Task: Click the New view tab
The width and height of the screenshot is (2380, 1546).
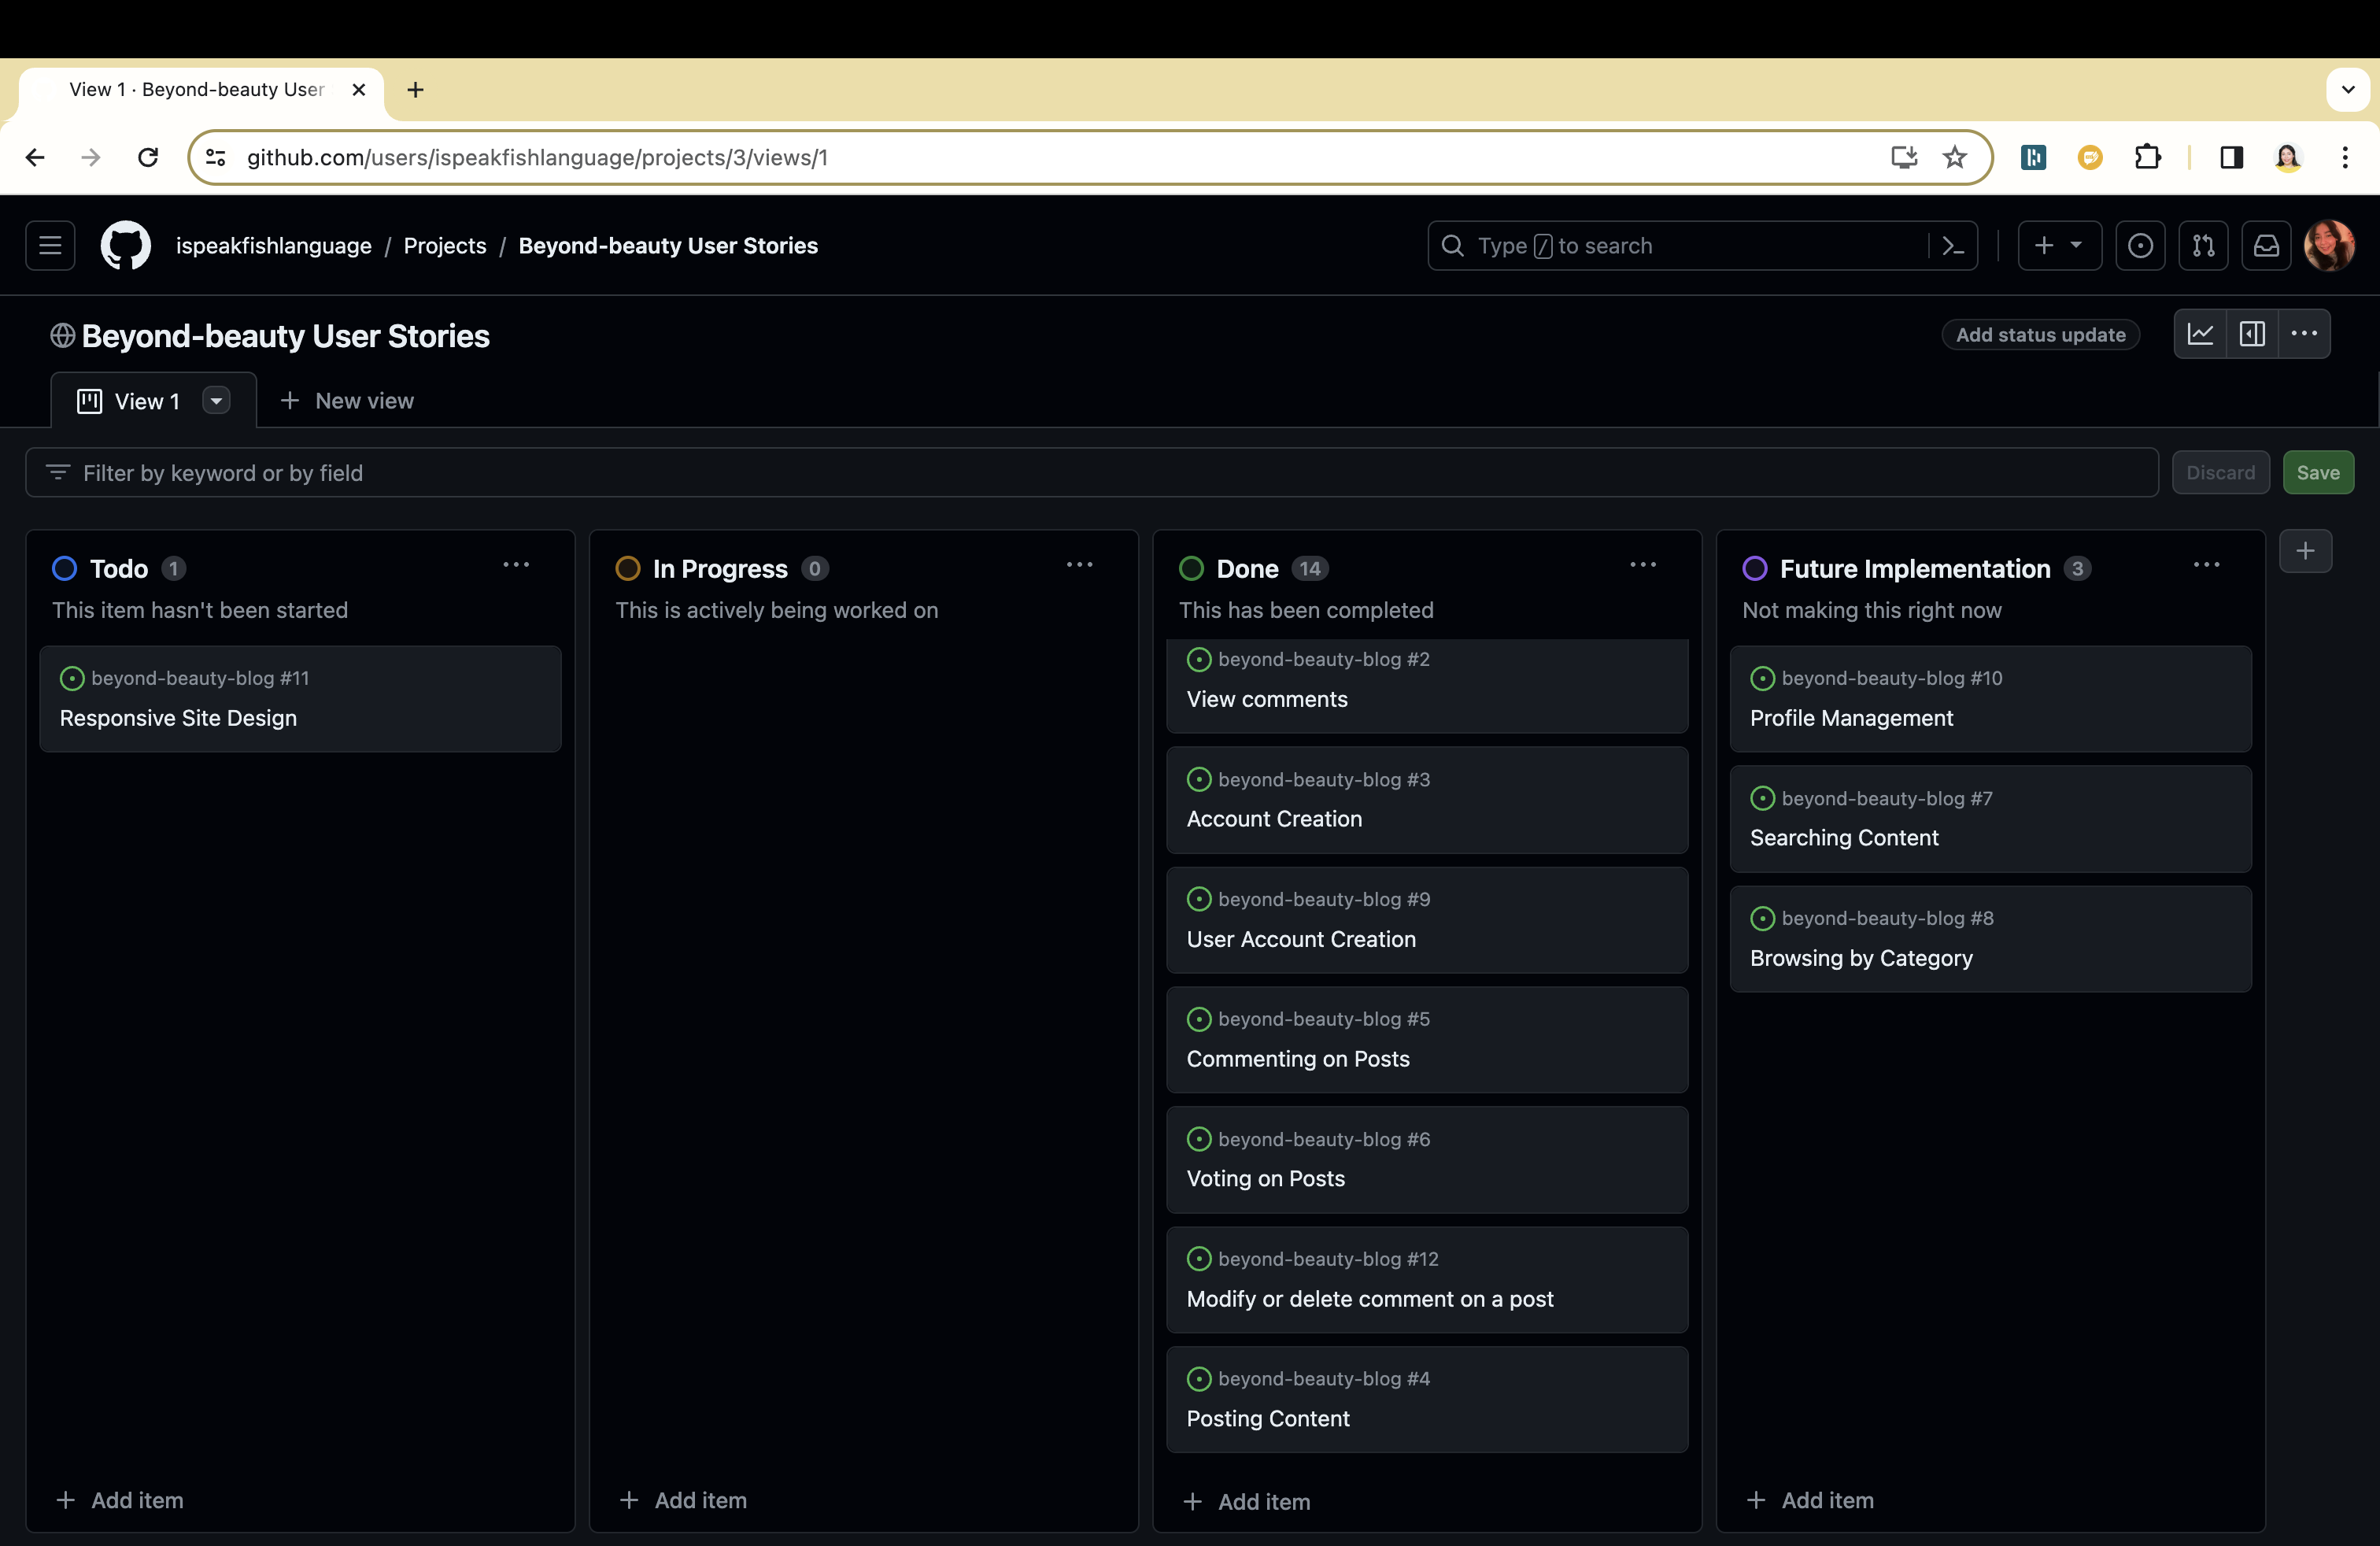Action: pos(347,401)
